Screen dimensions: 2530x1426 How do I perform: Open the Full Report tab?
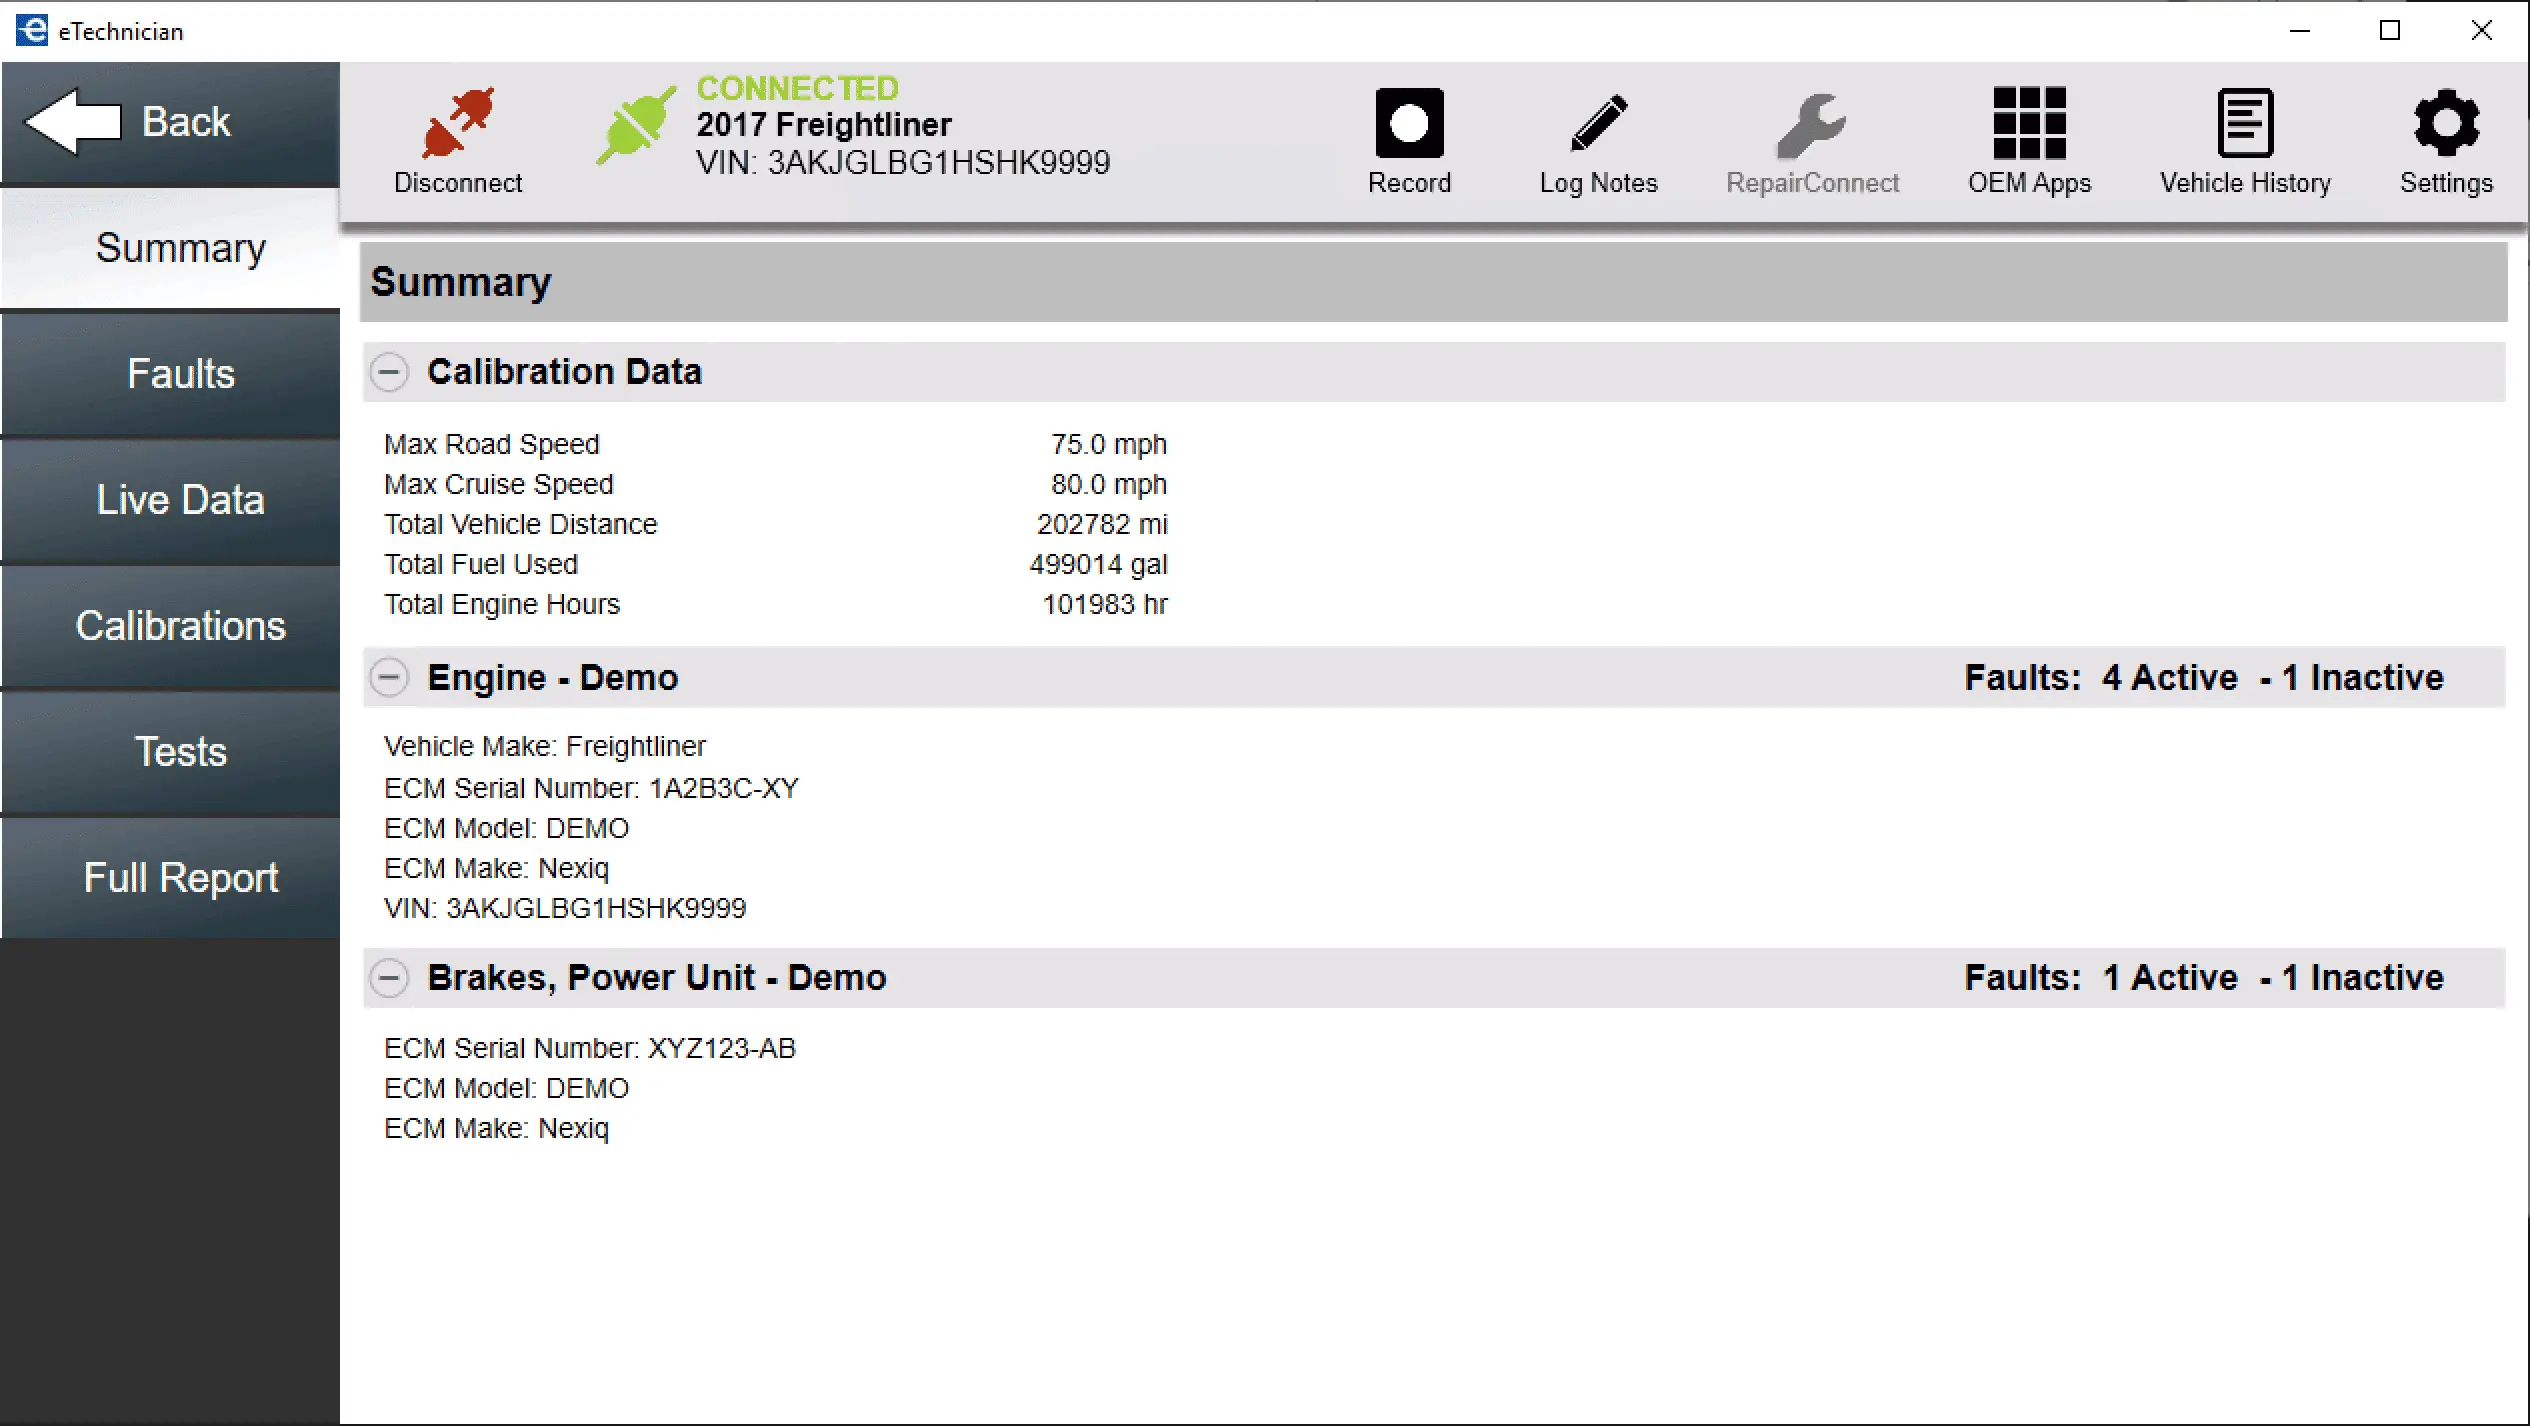coord(180,878)
